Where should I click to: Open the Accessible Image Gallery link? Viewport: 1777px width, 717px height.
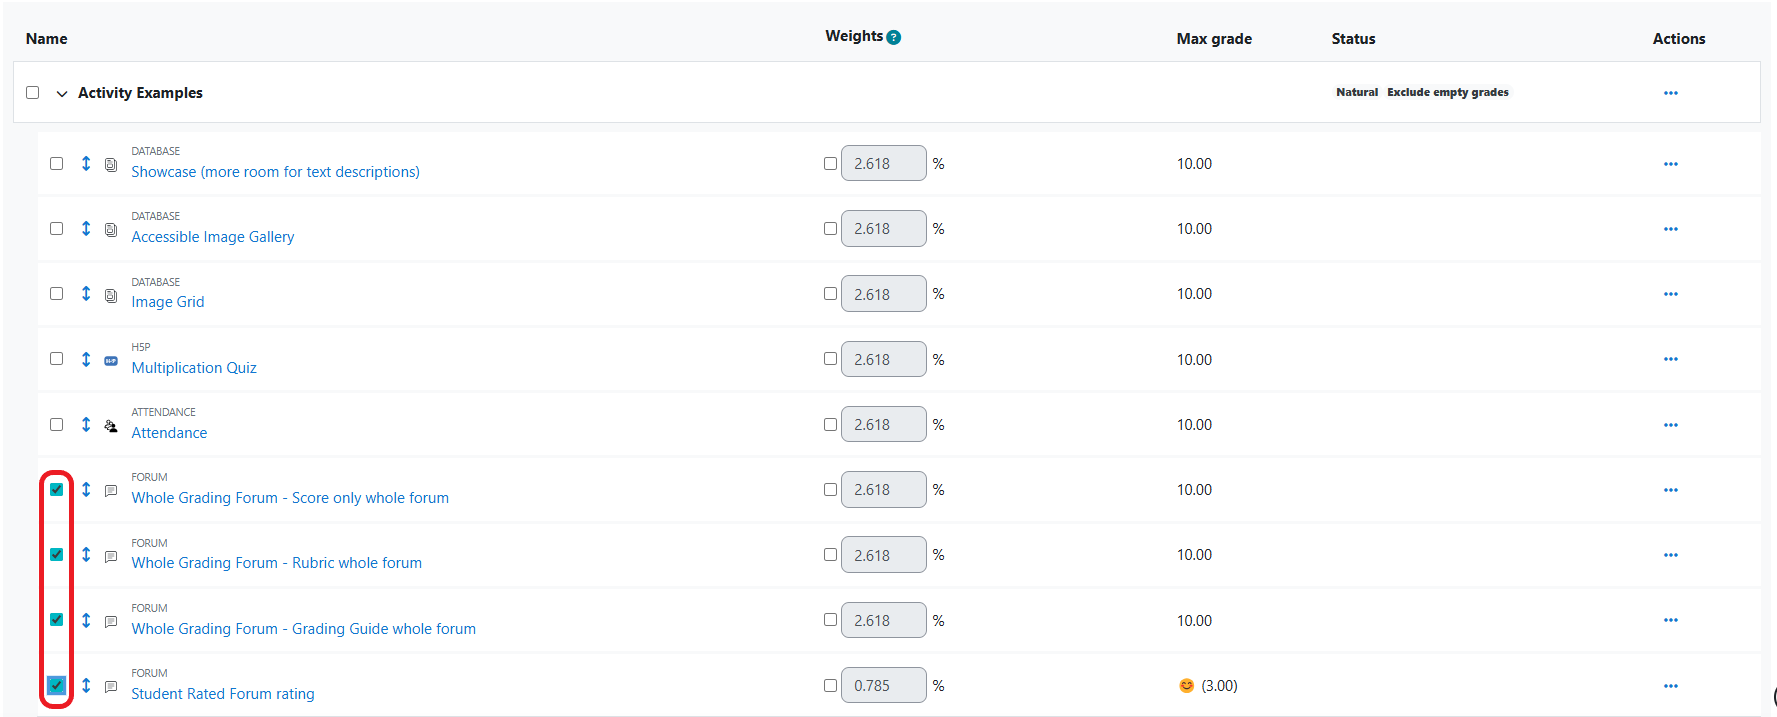point(212,237)
